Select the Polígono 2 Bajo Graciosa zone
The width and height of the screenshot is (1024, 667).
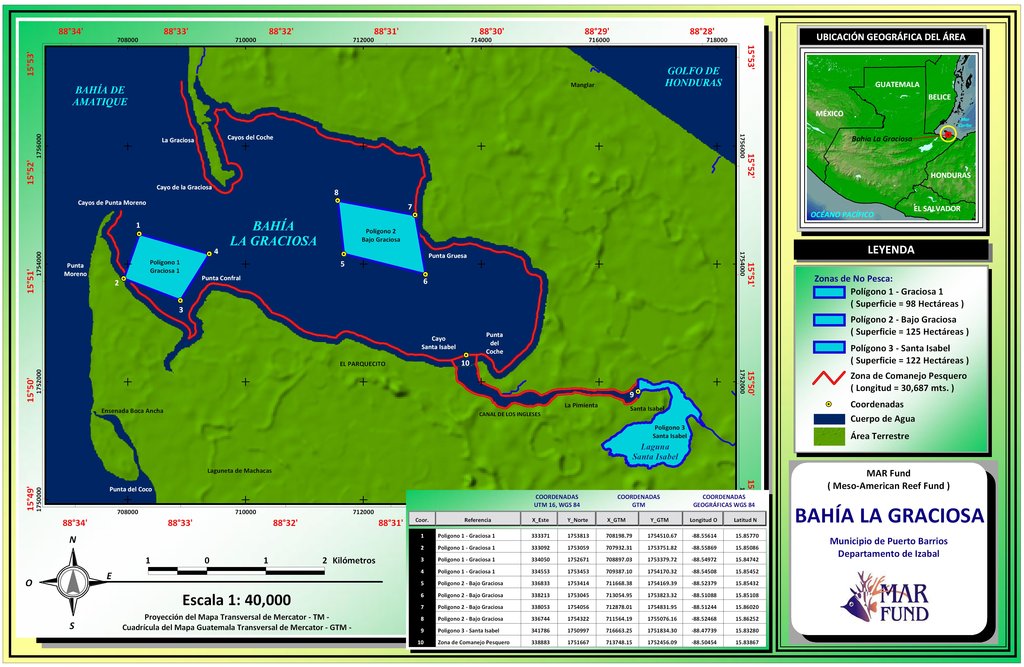coord(381,235)
